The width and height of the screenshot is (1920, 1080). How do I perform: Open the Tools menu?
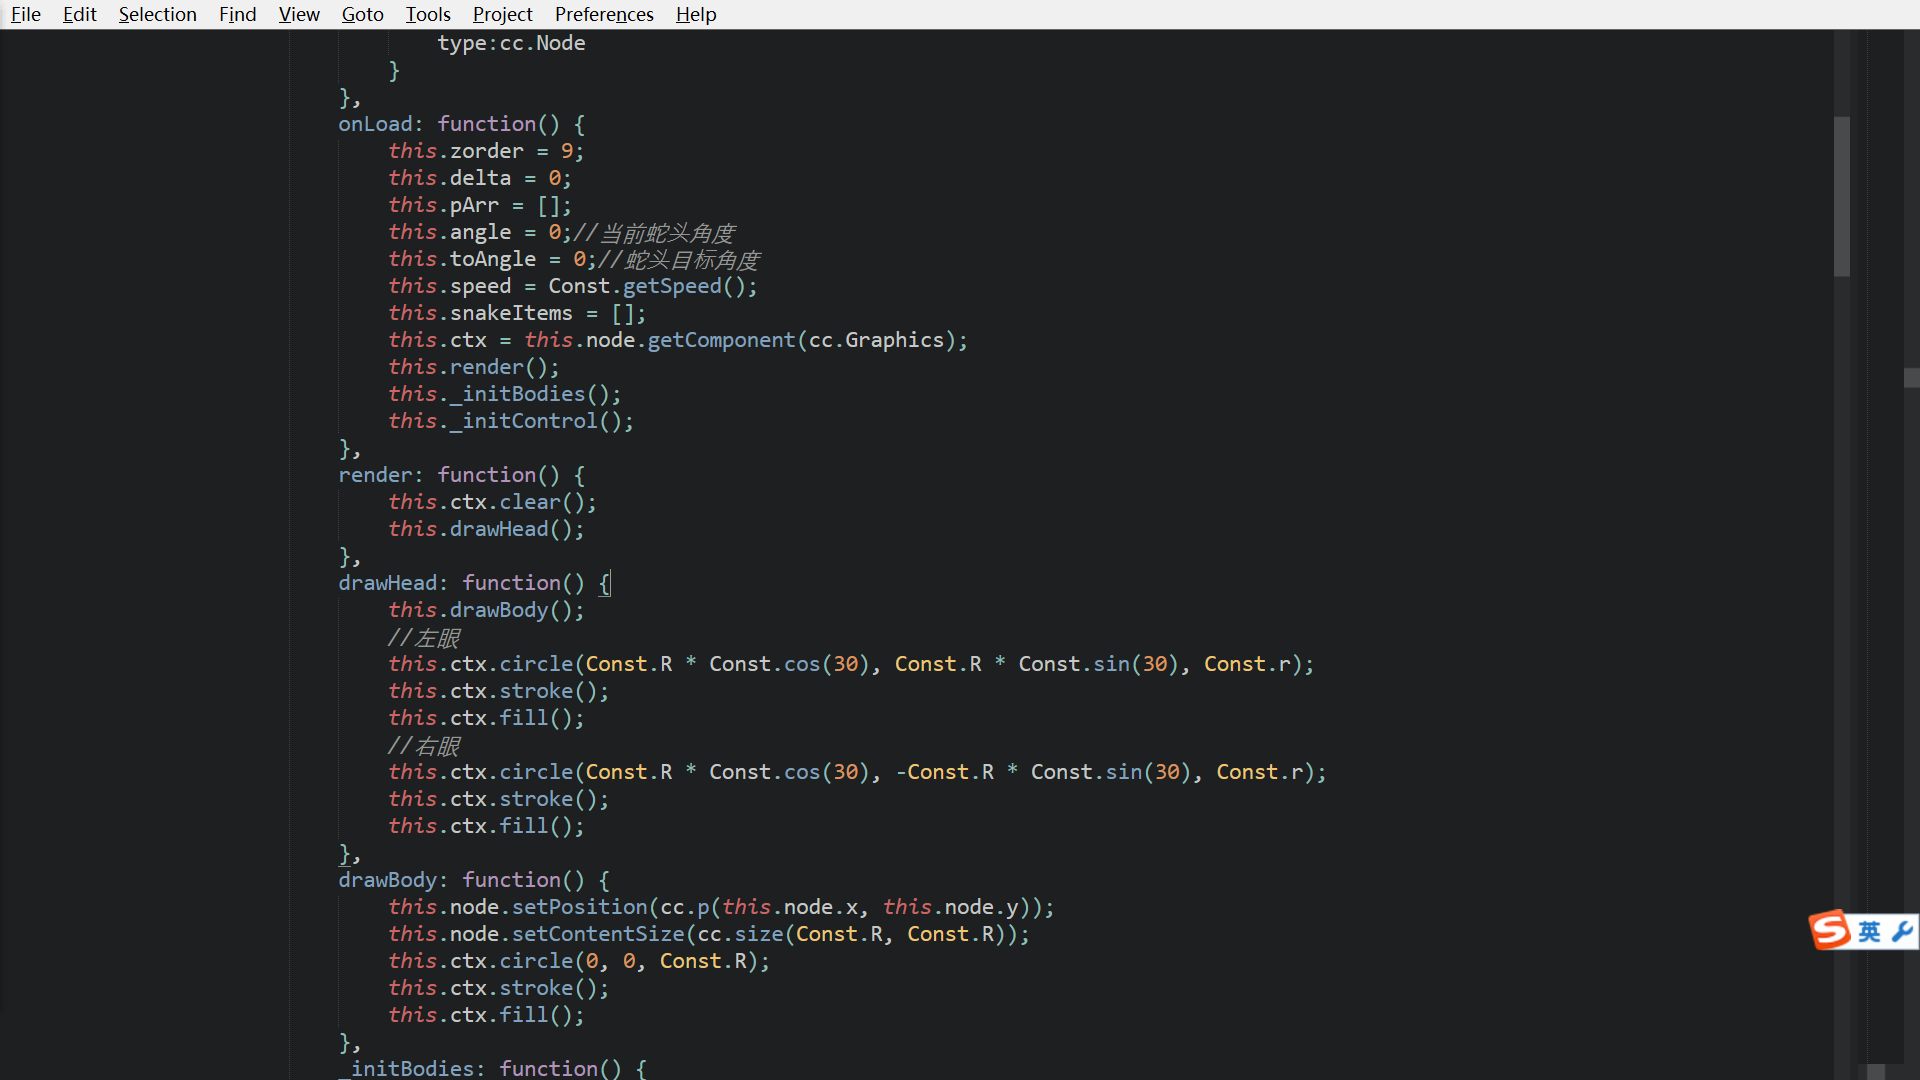click(x=428, y=14)
